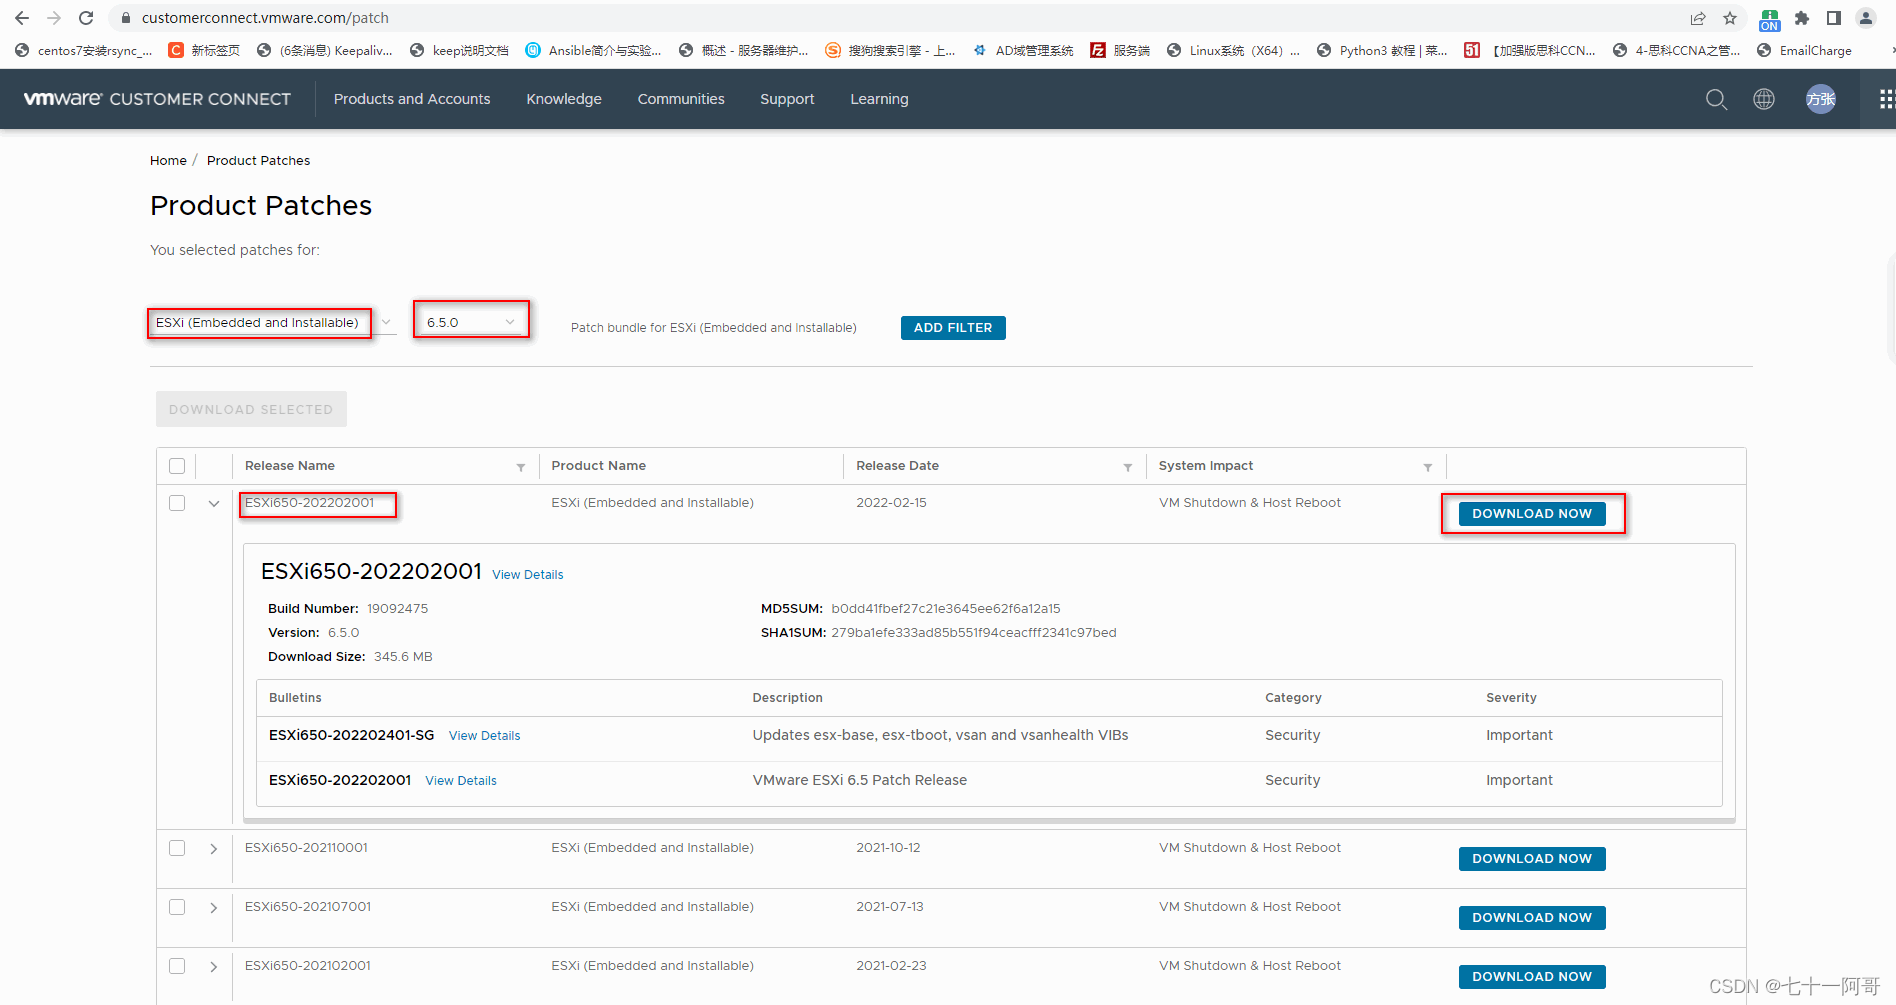Check the ESXi650-202107001 row checkbox
1896x1005 pixels.
tap(177, 907)
